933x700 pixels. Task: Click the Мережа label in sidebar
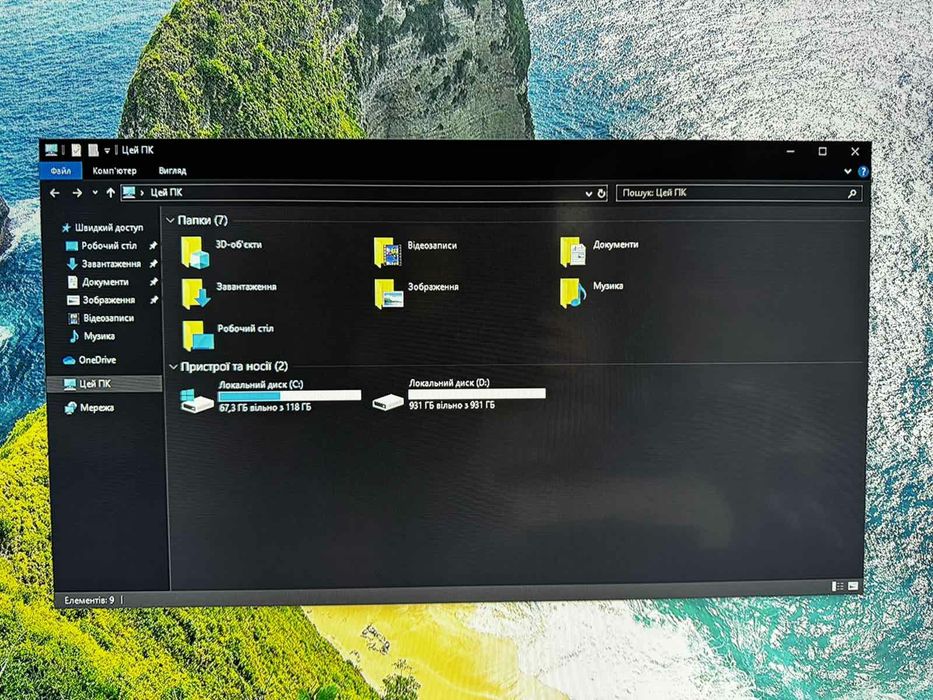[x=97, y=408]
